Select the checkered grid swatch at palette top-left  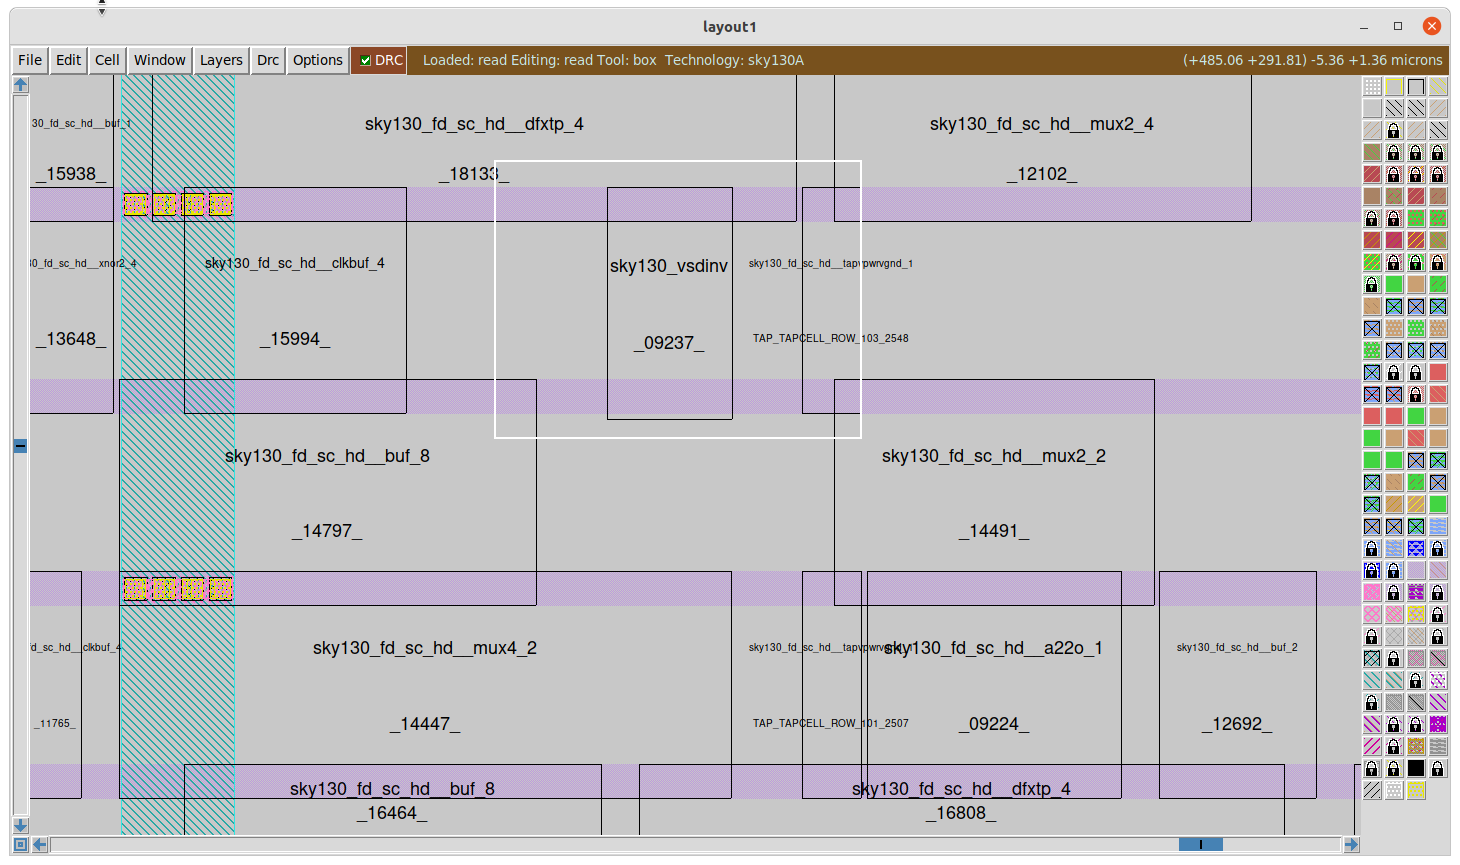(x=1371, y=86)
